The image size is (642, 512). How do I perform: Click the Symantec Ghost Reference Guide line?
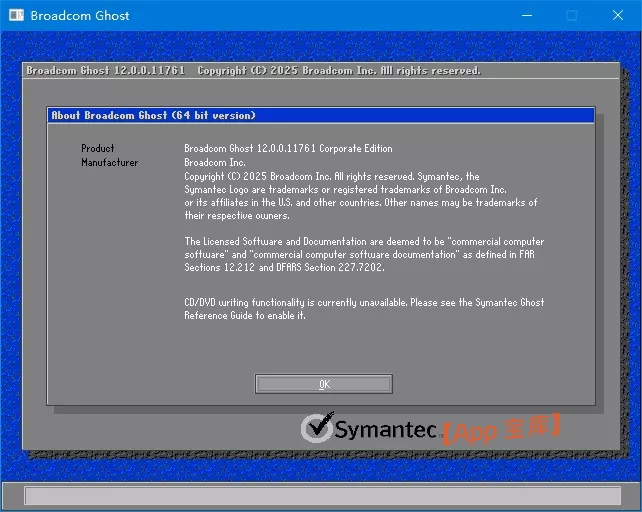(245, 315)
